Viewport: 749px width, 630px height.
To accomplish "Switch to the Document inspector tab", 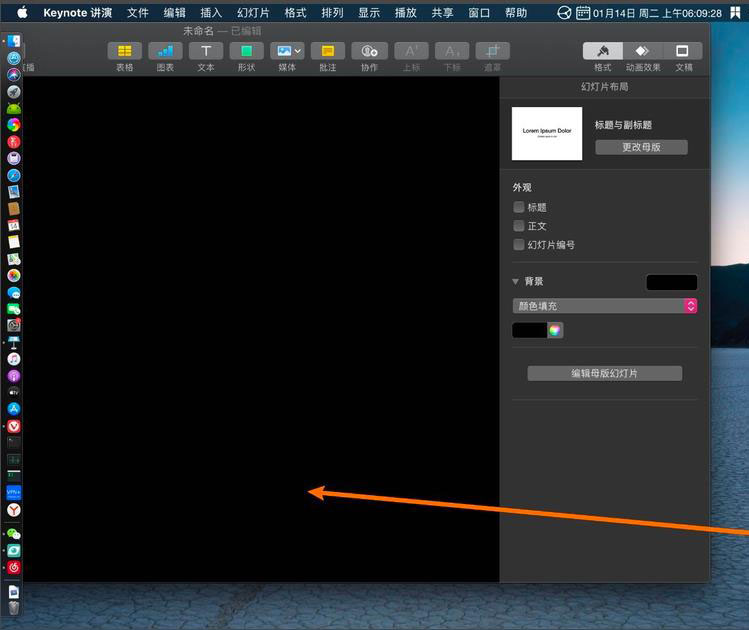I will [683, 51].
